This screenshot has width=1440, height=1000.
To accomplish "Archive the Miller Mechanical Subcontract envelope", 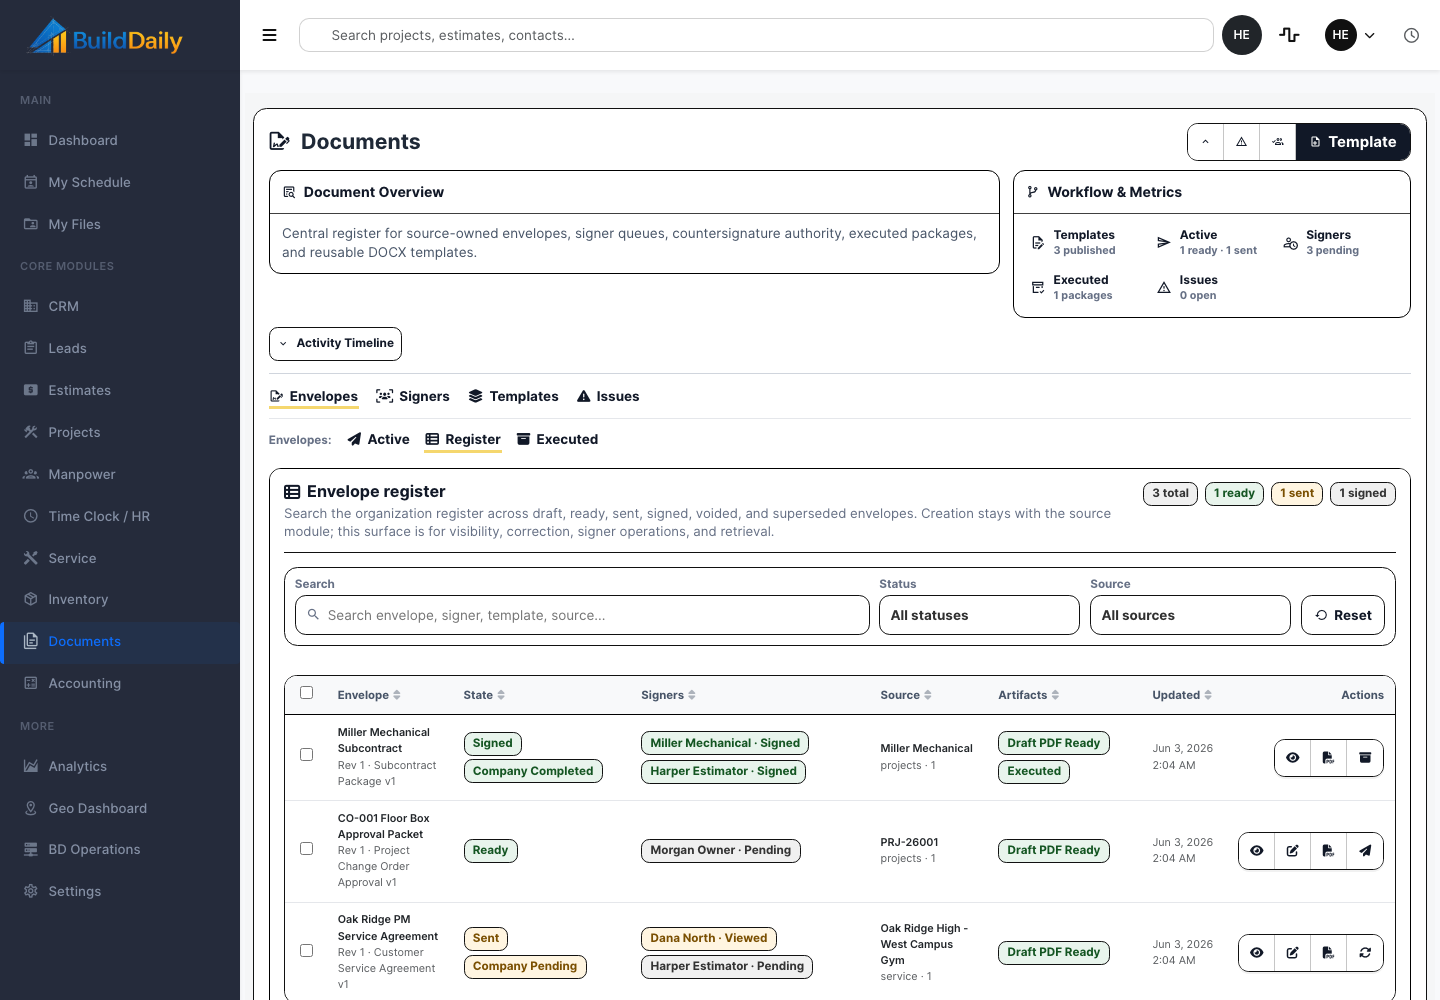I will coord(1365,758).
